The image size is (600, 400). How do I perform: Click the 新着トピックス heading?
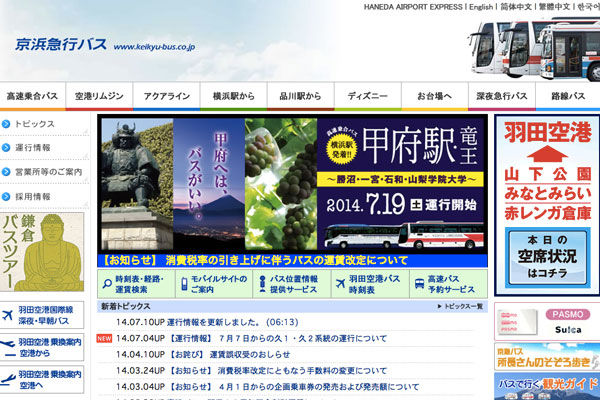coord(126,307)
